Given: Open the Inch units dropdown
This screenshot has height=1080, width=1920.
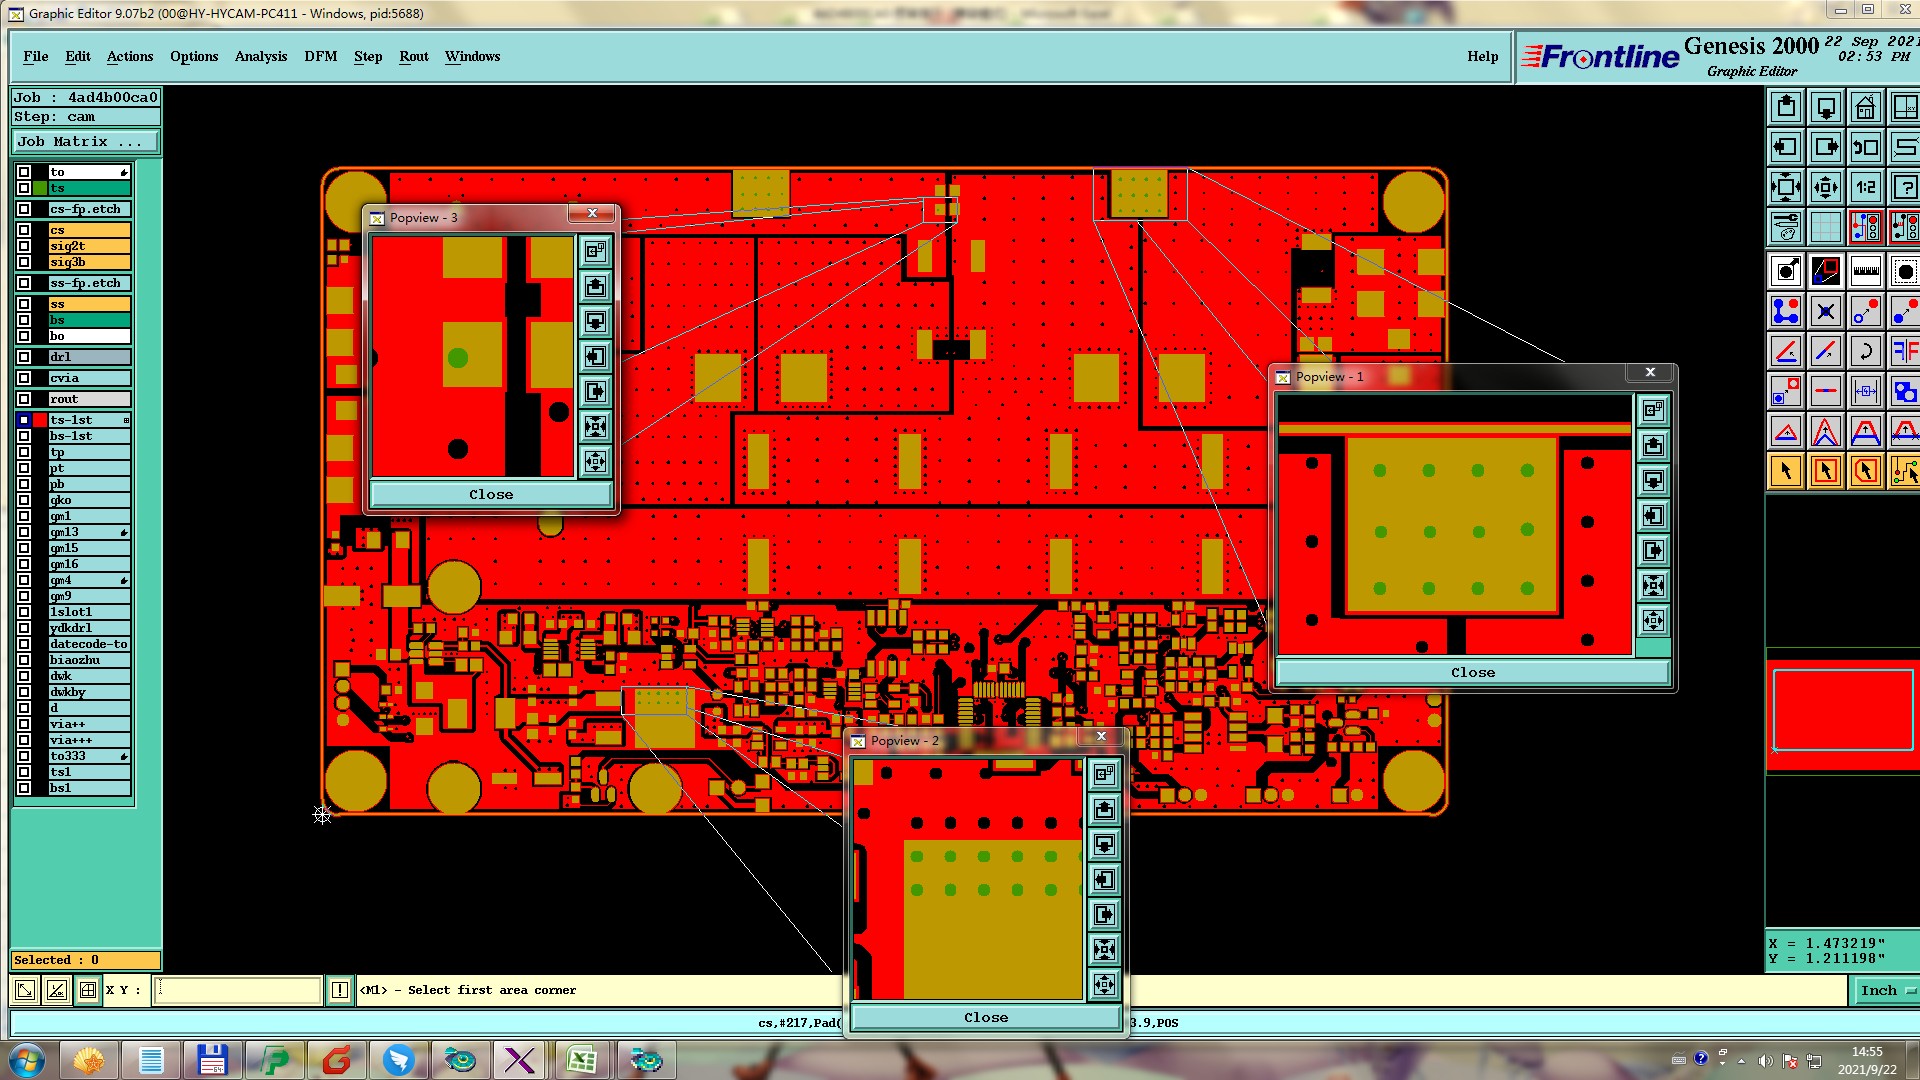Looking at the screenshot, I should coord(1885,990).
